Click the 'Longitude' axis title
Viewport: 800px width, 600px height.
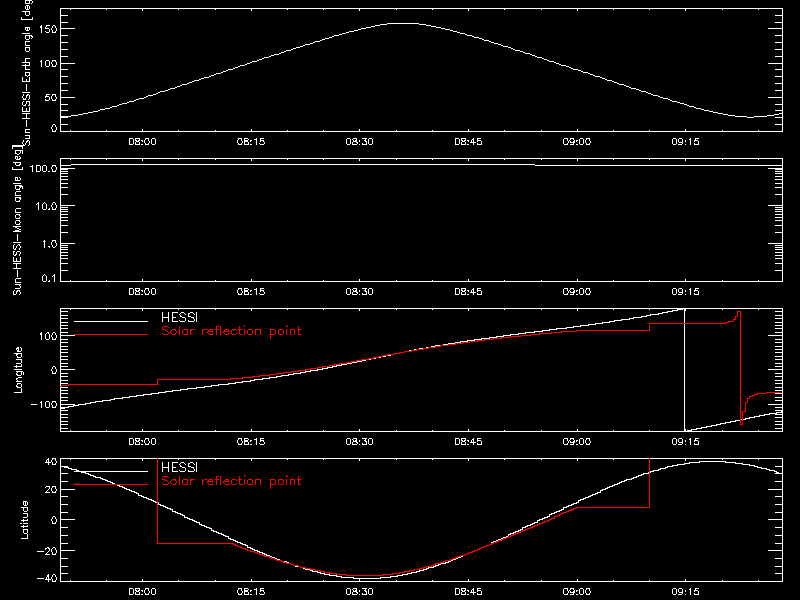(18, 370)
